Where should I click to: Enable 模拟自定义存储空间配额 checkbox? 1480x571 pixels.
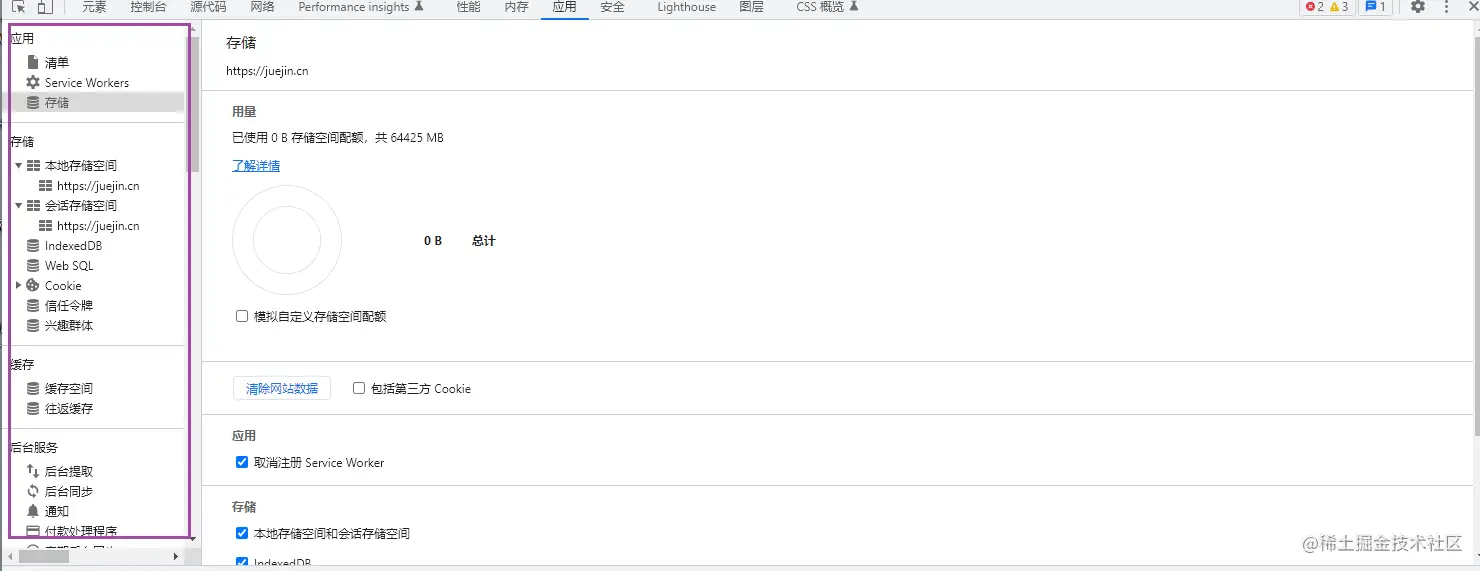242,316
